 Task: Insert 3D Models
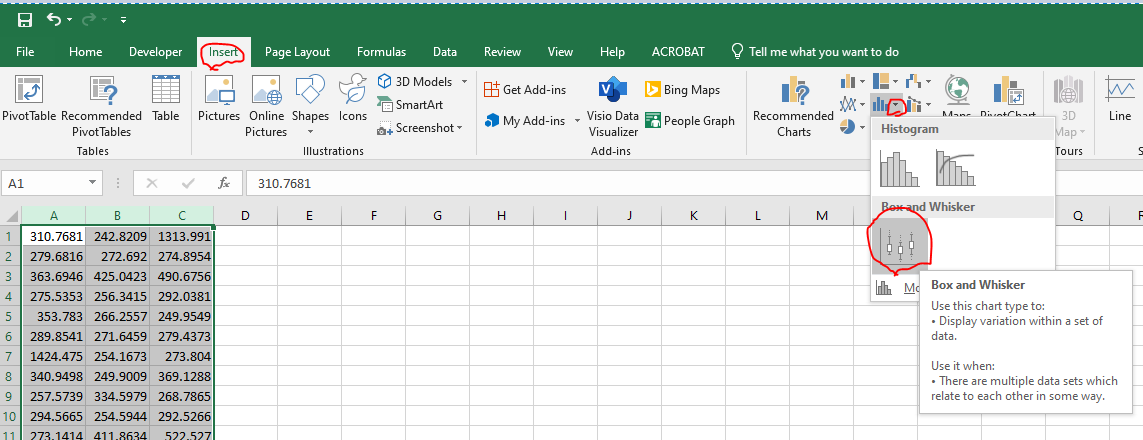(x=415, y=82)
